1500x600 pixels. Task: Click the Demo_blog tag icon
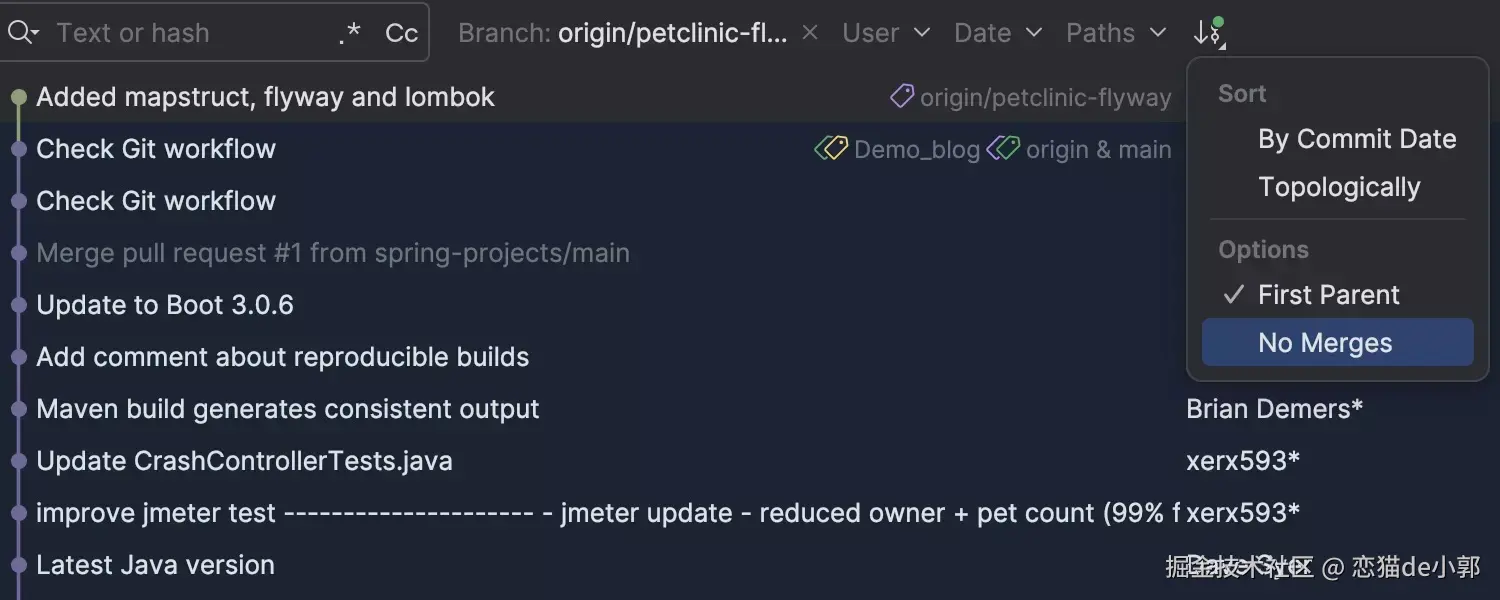831,149
